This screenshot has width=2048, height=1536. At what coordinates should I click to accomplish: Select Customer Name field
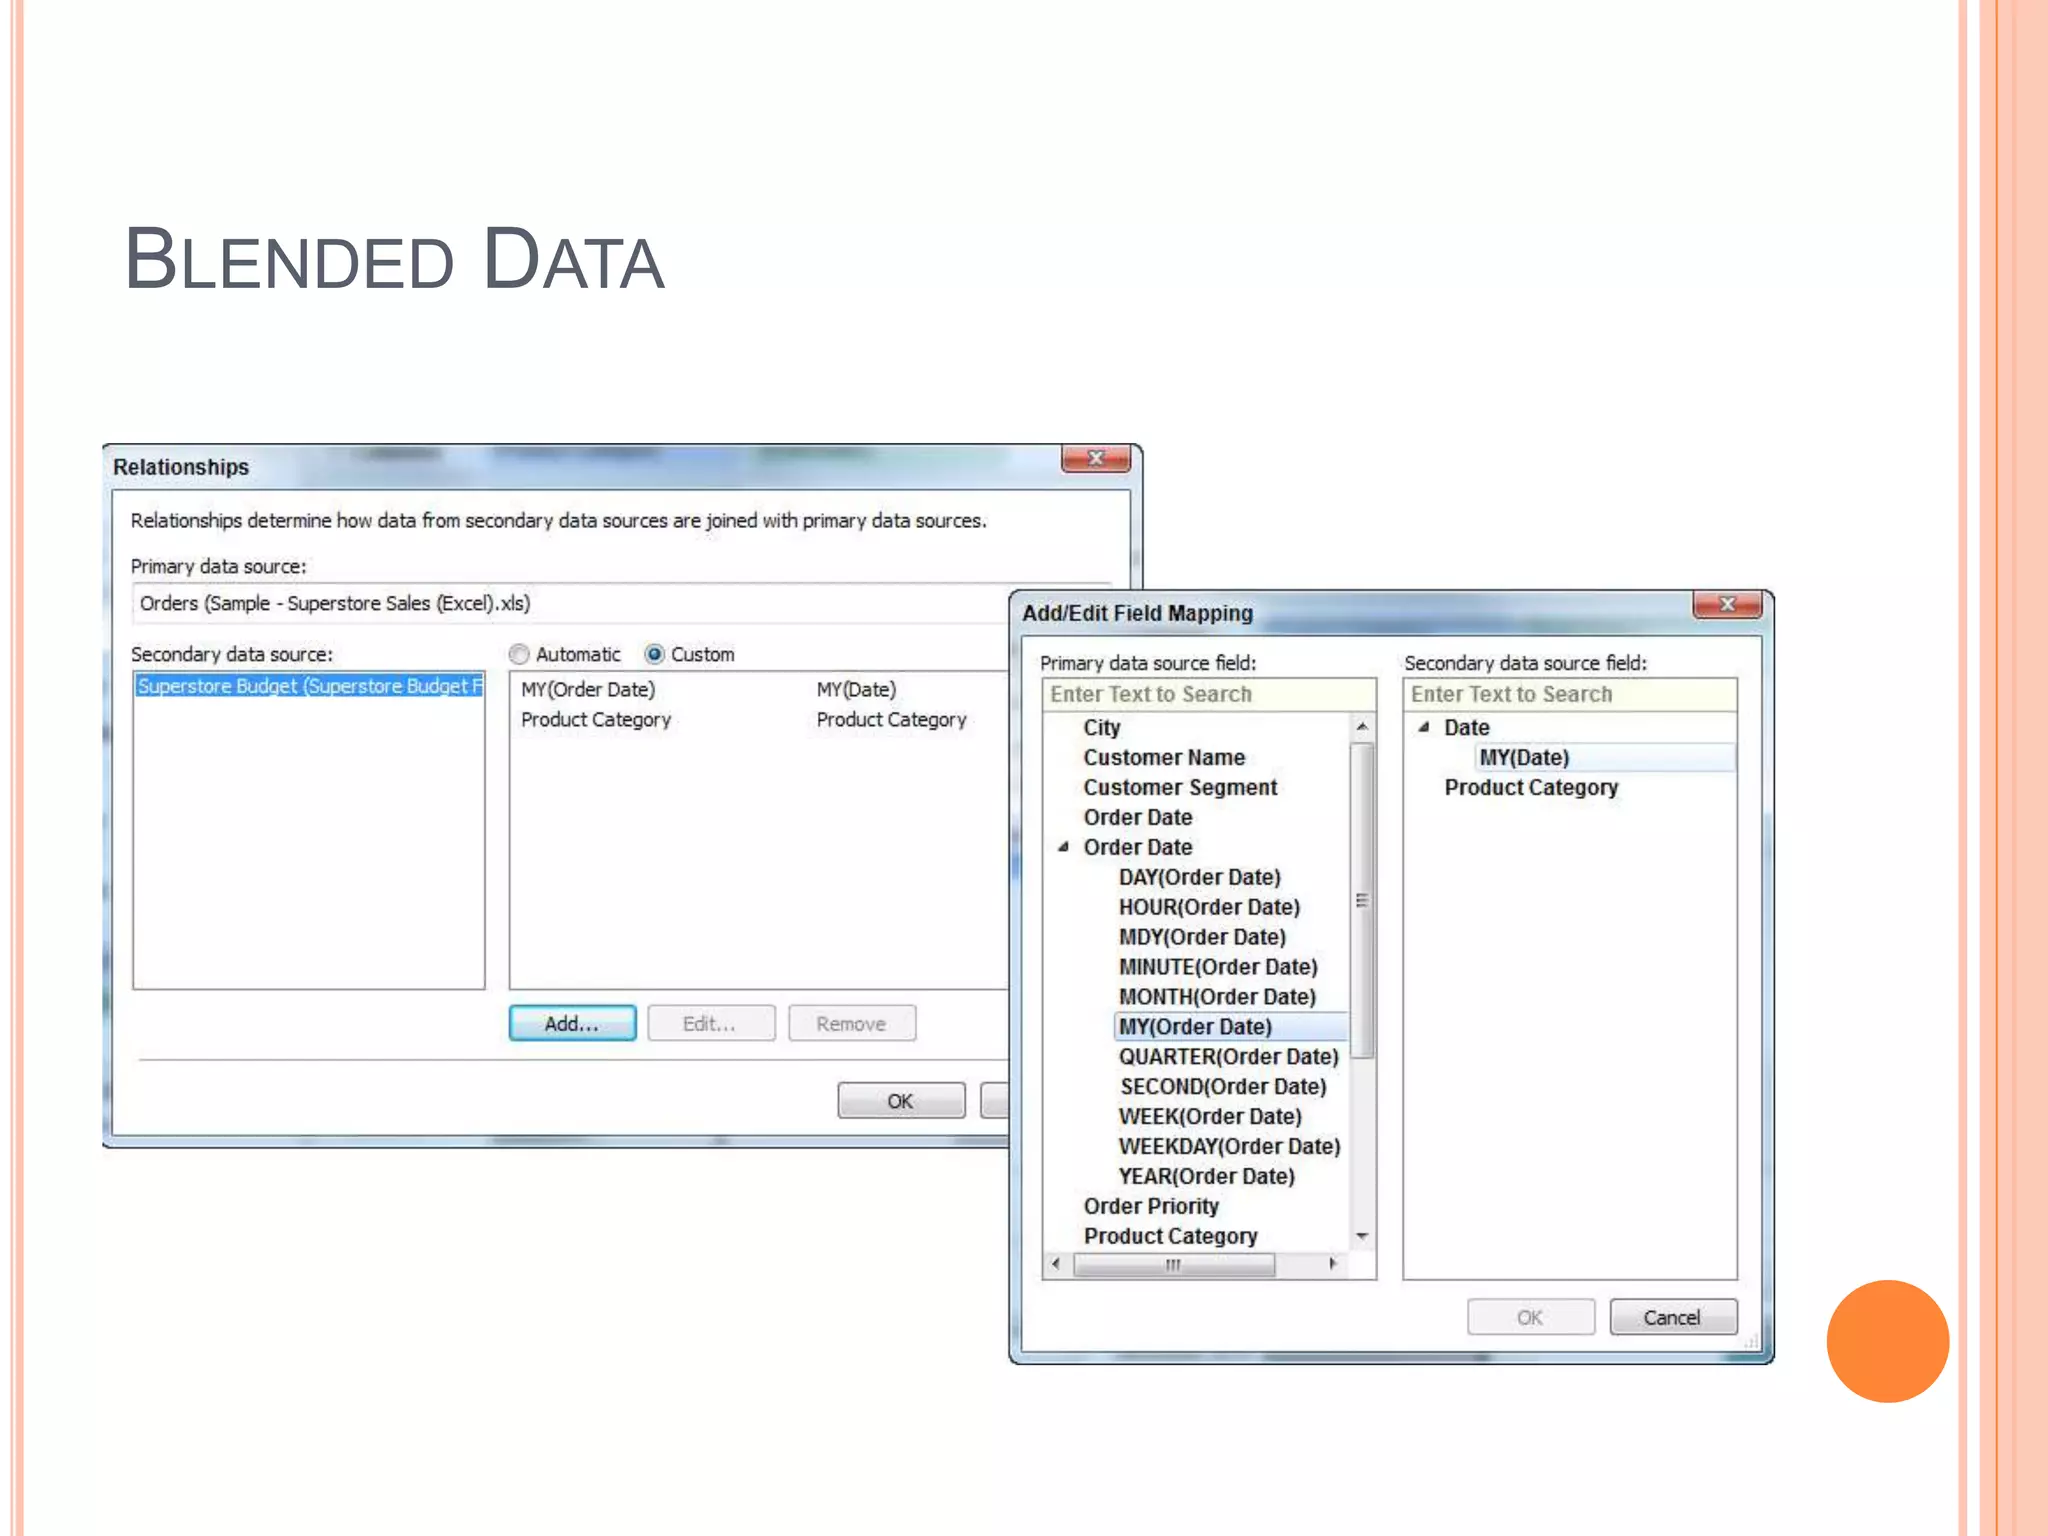(x=1165, y=757)
